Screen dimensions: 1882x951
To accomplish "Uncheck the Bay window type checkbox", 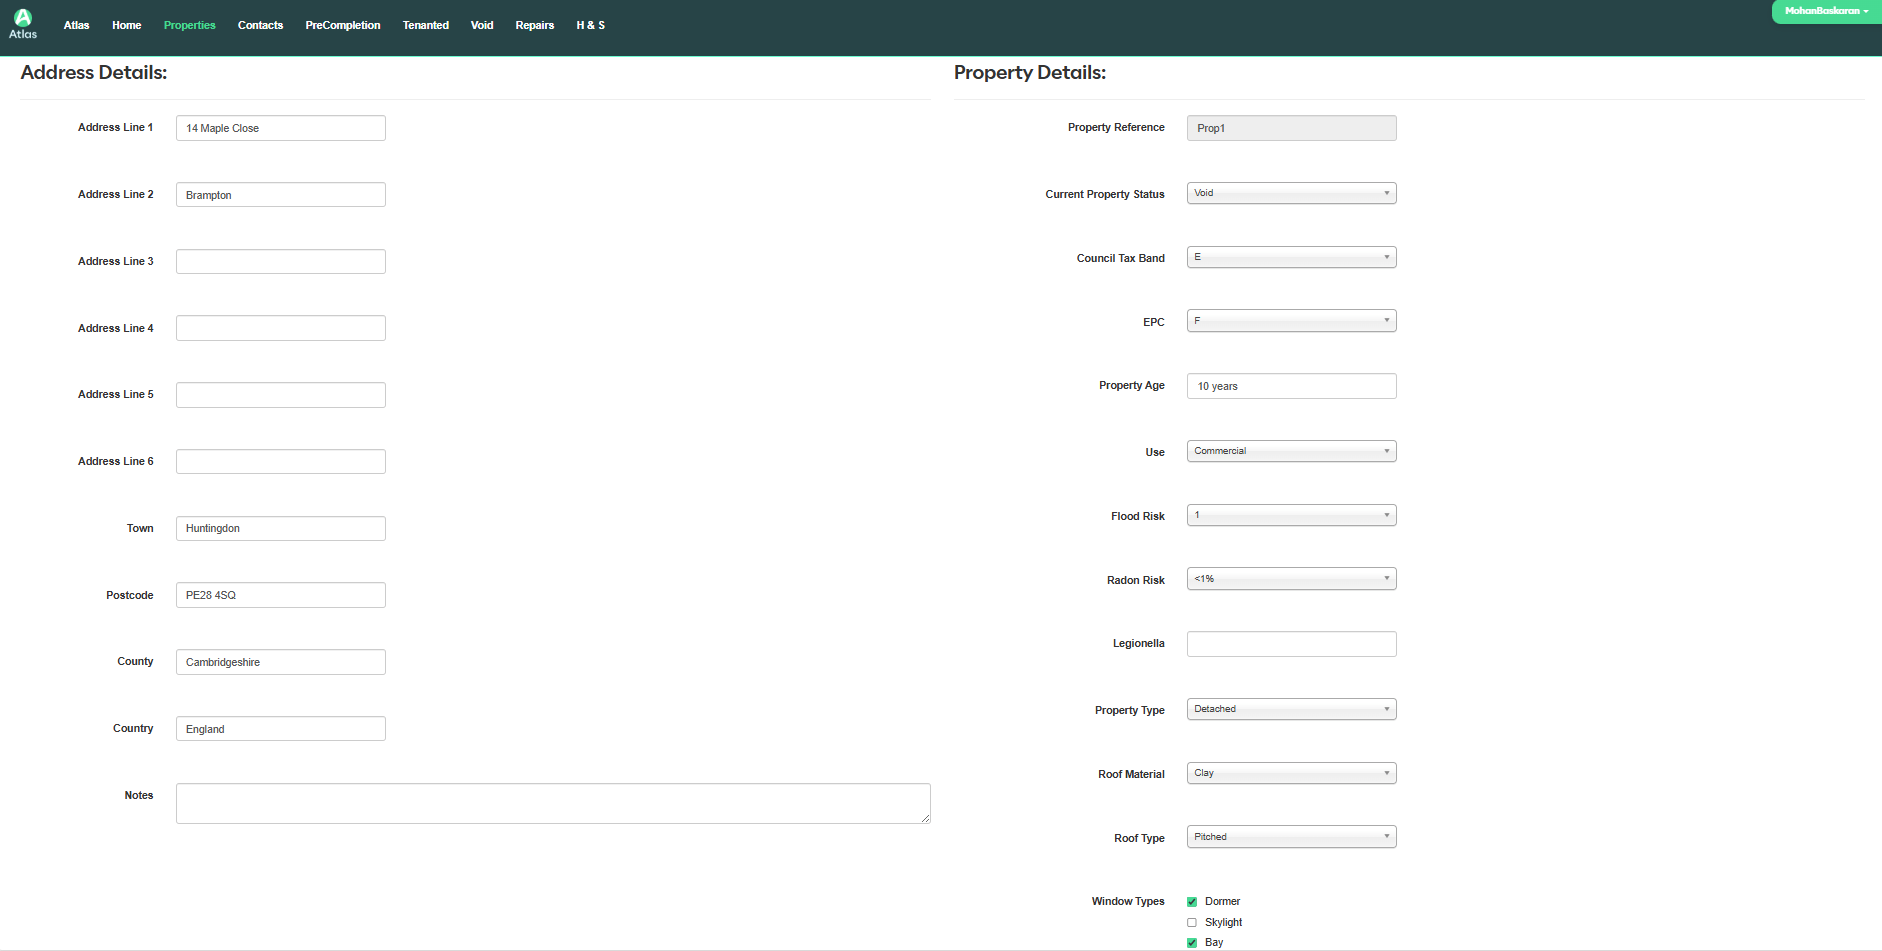I will click(1192, 943).
